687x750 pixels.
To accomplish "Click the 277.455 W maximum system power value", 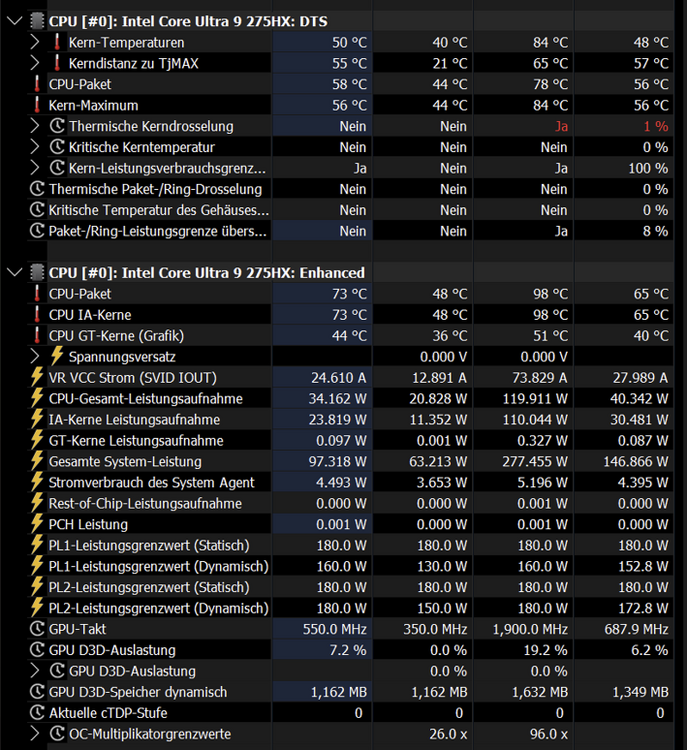I will pos(531,462).
